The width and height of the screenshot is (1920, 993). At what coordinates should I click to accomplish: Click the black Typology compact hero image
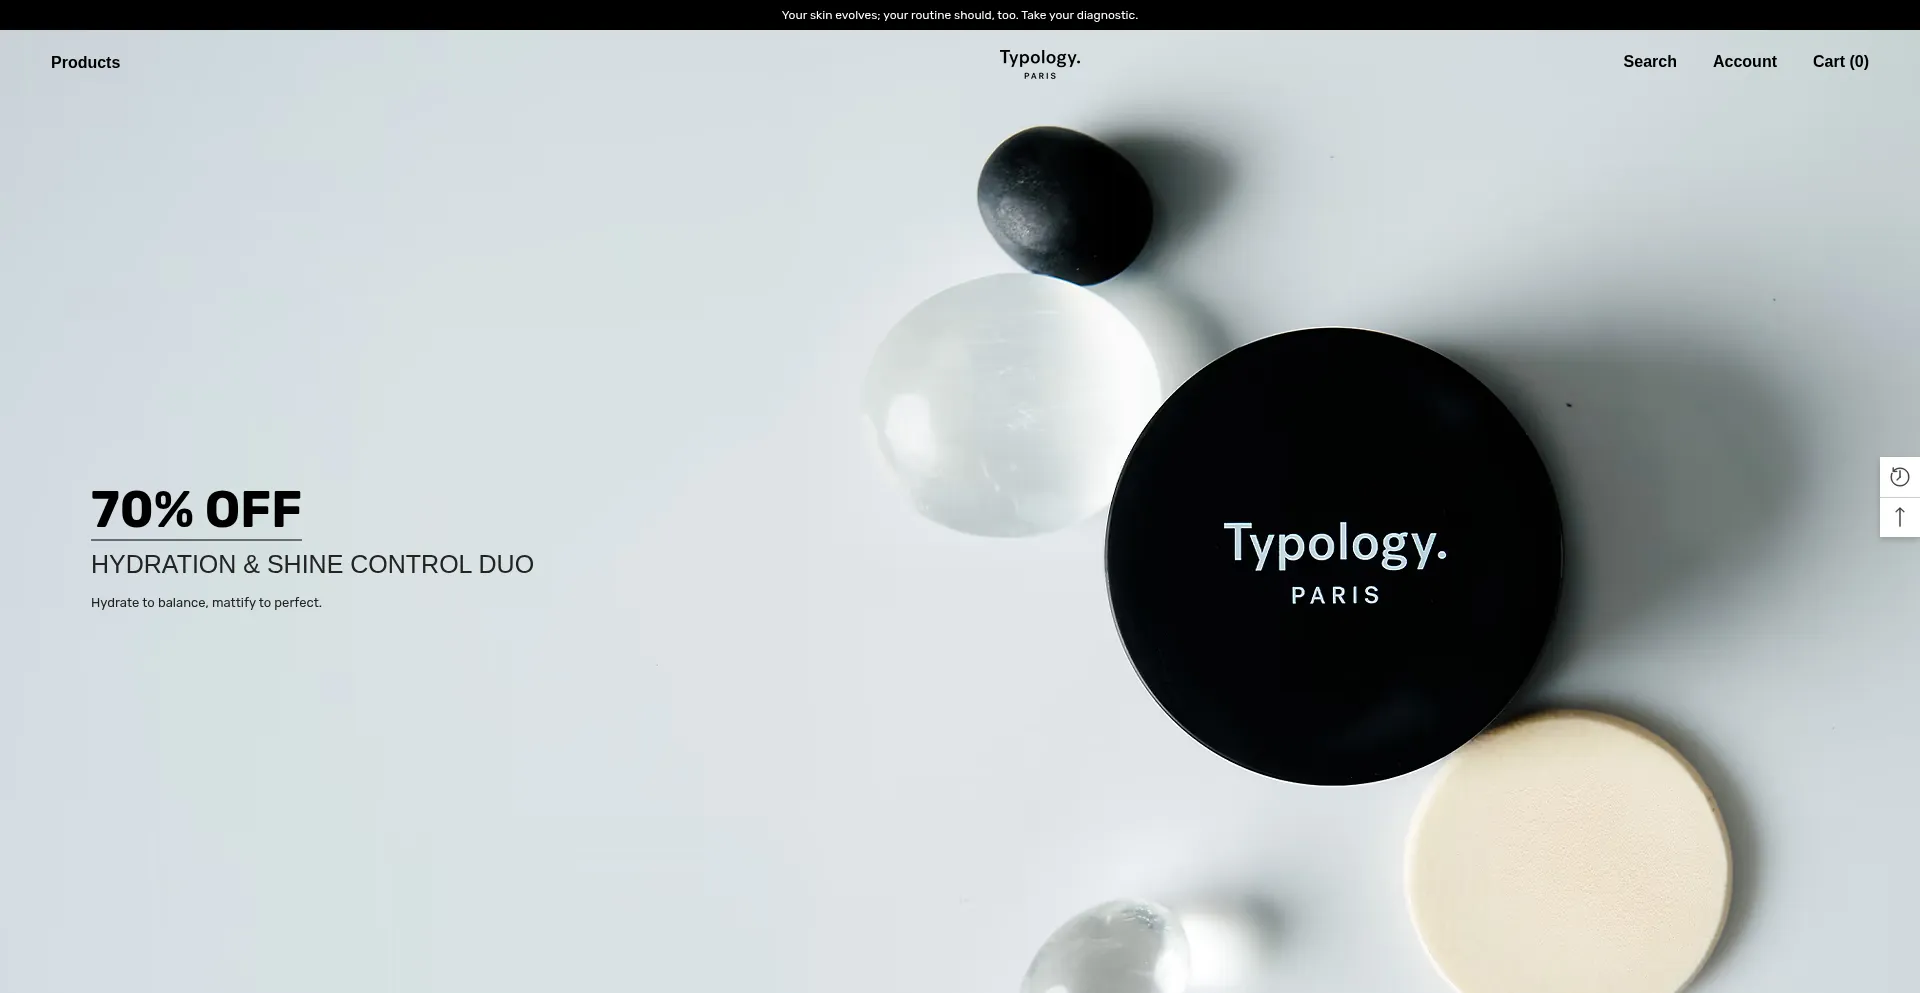pos(1334,557)
